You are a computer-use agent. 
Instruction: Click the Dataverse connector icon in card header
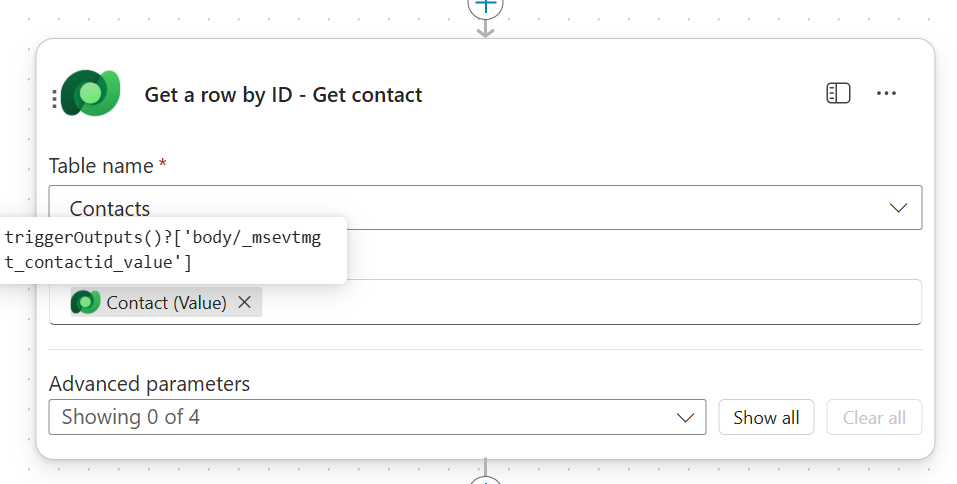click(91, 94)
